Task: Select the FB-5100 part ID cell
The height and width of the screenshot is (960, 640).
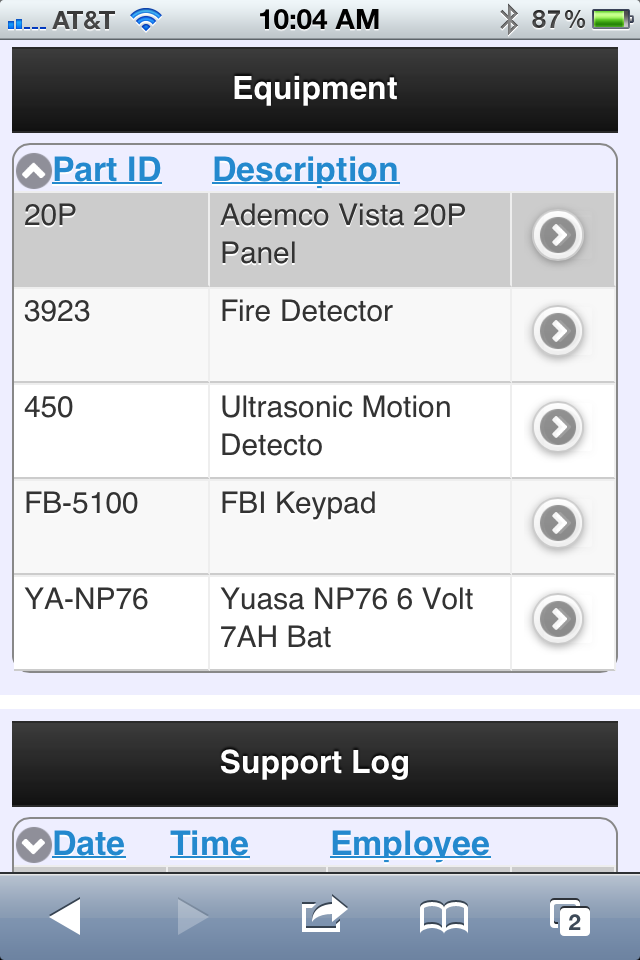Action: pos(111,526)
